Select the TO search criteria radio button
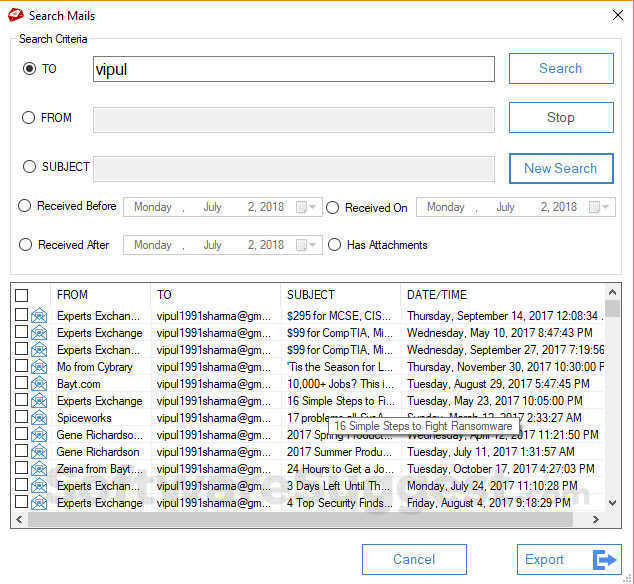The width and height of the screenshot is (634, 584). click(29, 69)
